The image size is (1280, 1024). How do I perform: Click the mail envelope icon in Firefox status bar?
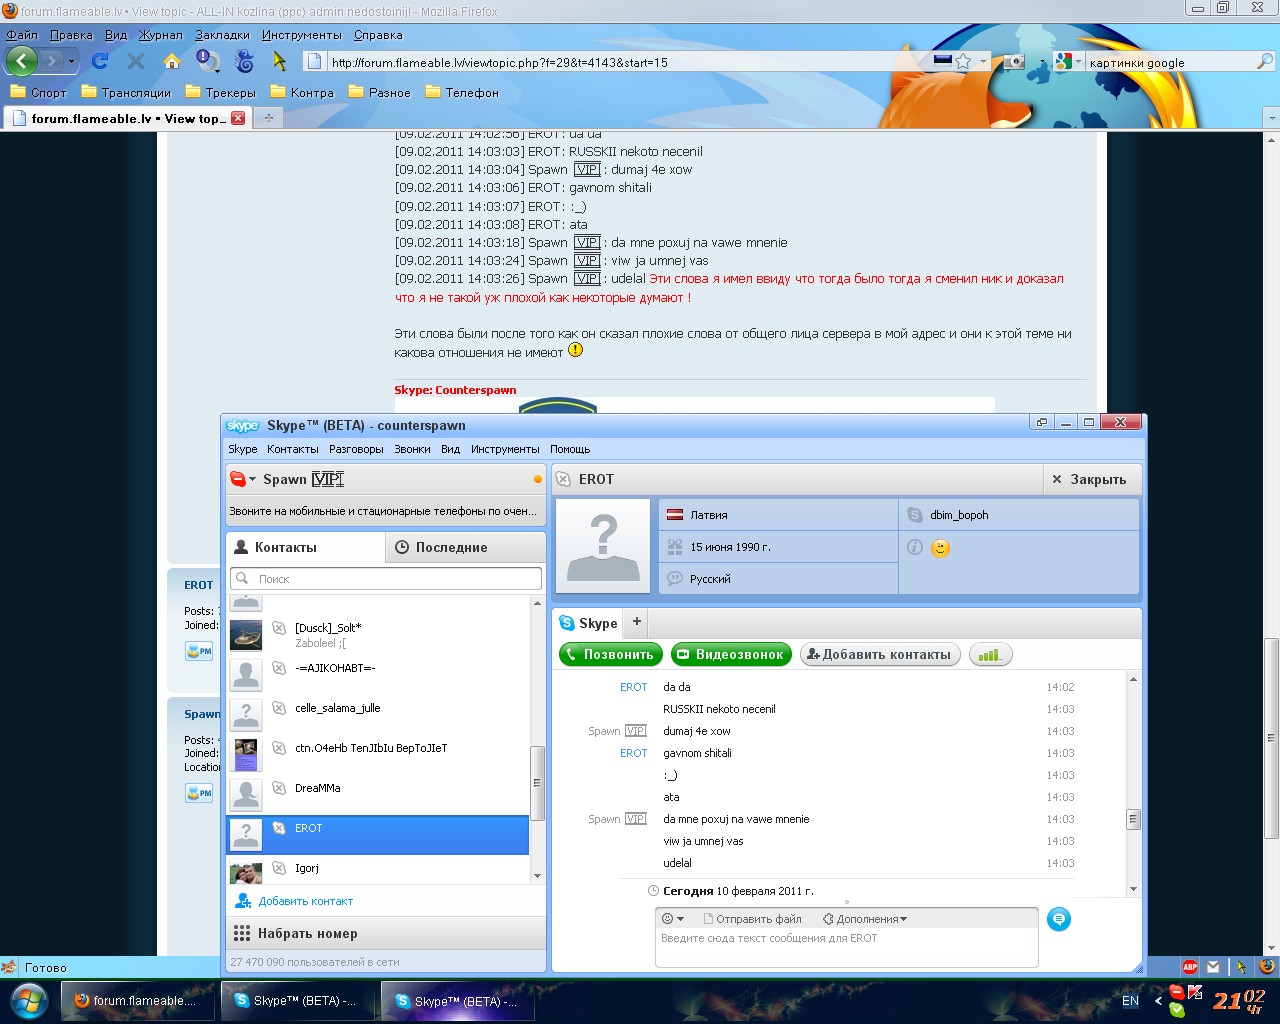[x=1213, y=967]
